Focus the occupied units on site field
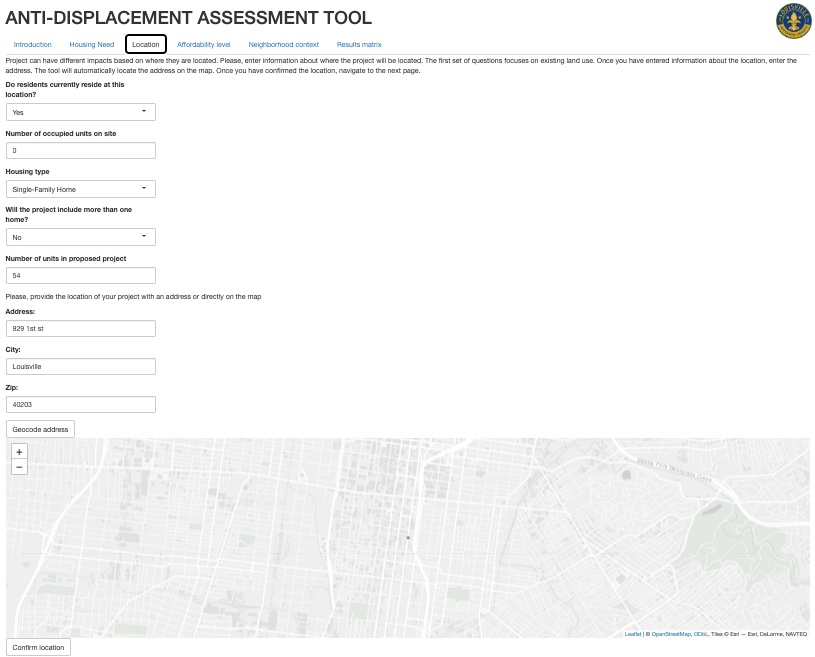Image resolution: width=815 pixels, height=657 pixels. click(80, 151)
